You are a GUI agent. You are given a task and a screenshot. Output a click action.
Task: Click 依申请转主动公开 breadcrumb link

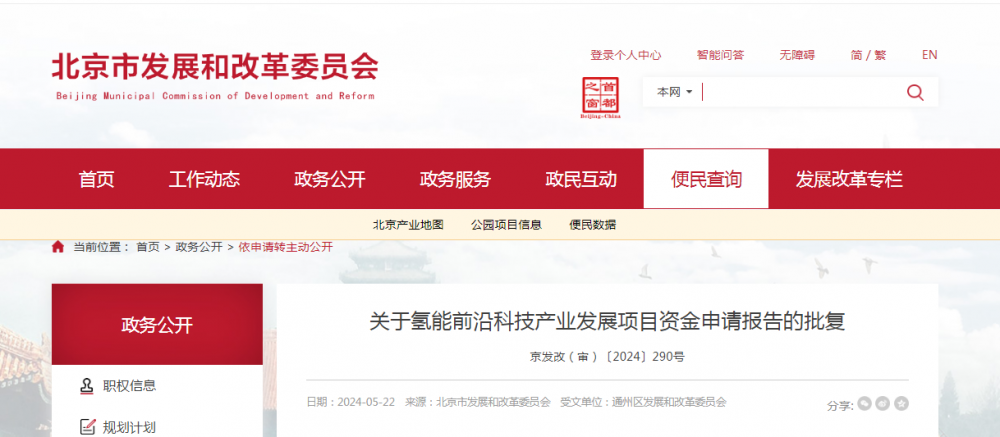point(285,247)
